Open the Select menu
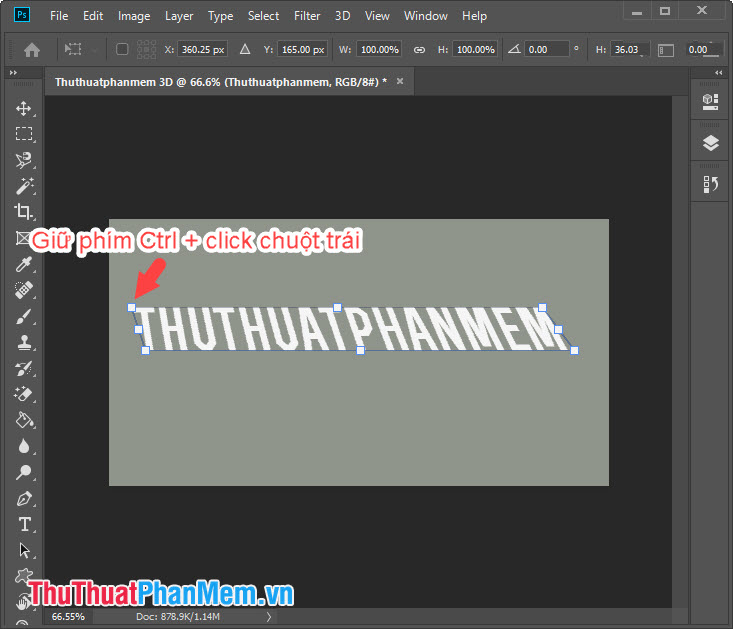 pos(263,16)
